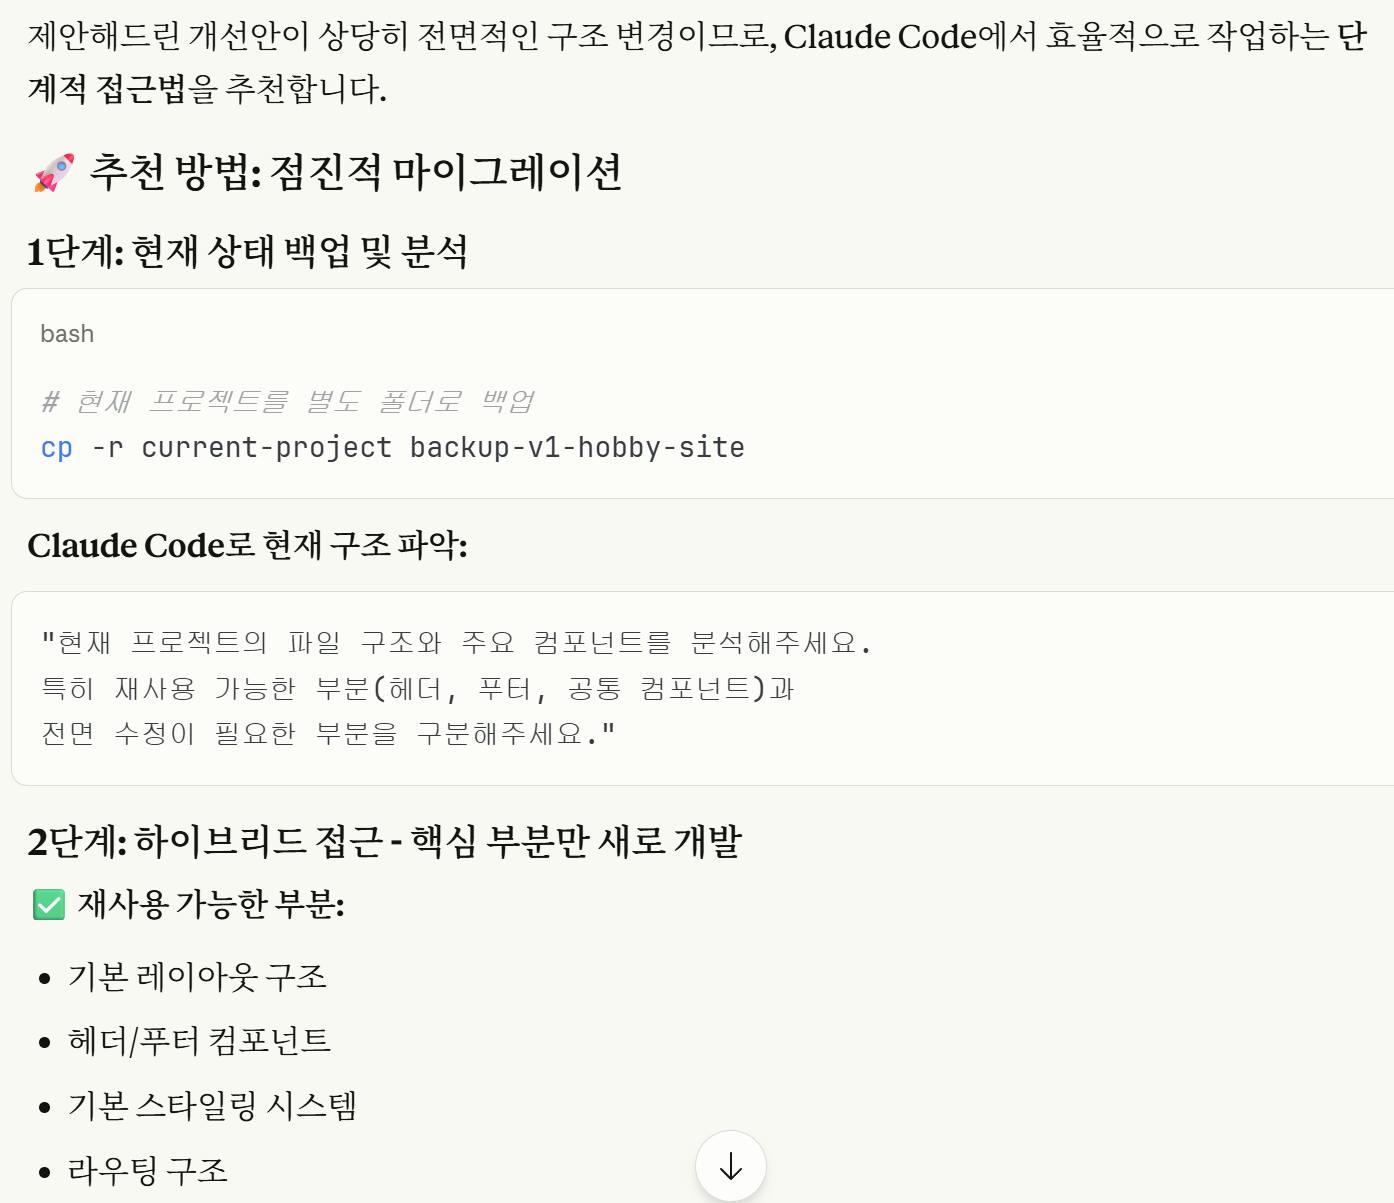Viewport: 1394px width, 1203px height.
Task: Click the "Claude Code로 현재 구조 파악:" subheading
Action: click(x=247, y=546)
